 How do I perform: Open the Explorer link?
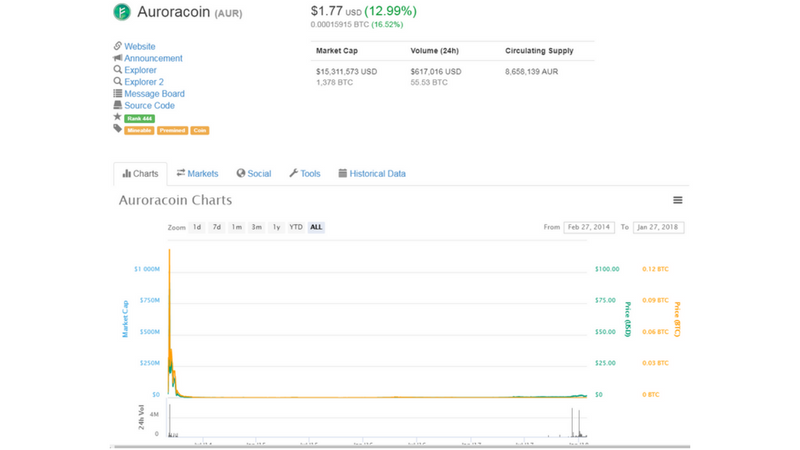140,70
